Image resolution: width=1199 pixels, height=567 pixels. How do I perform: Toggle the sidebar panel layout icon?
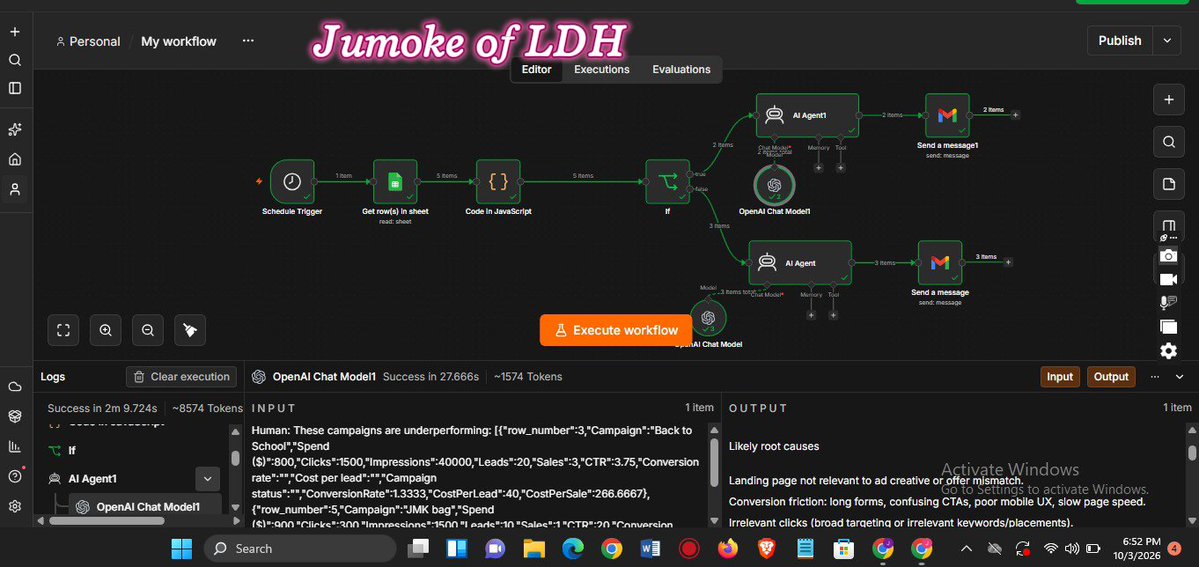click(x=15, y=88)
